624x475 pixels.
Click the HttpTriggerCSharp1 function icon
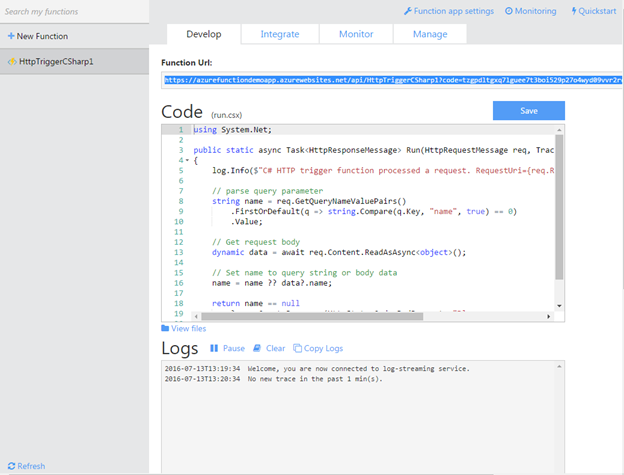click(11, 61)
